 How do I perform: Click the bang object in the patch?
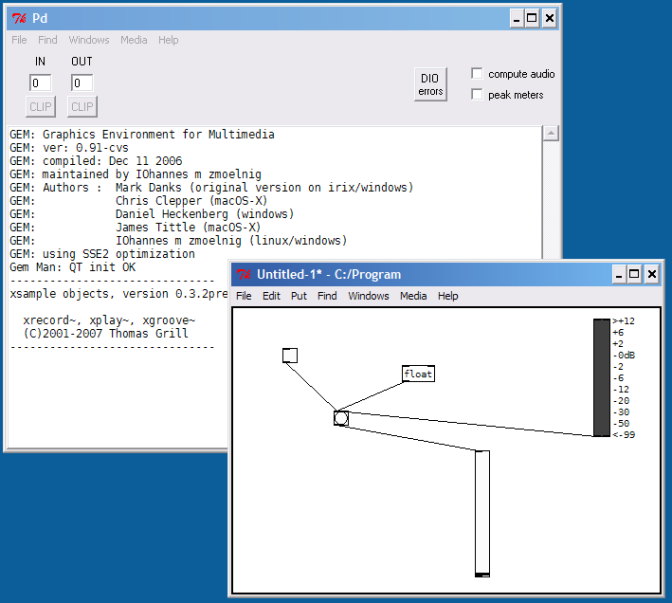pos(341,418)
